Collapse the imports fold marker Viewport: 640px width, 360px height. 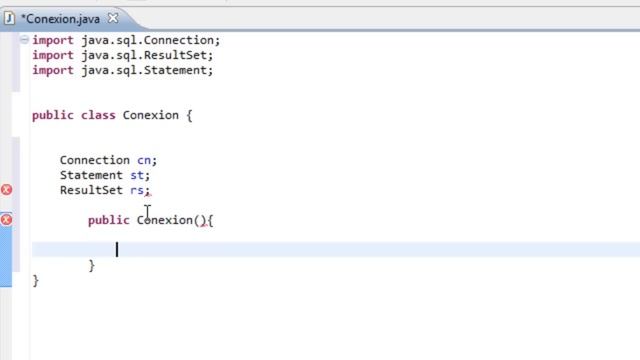coord(24,40)
